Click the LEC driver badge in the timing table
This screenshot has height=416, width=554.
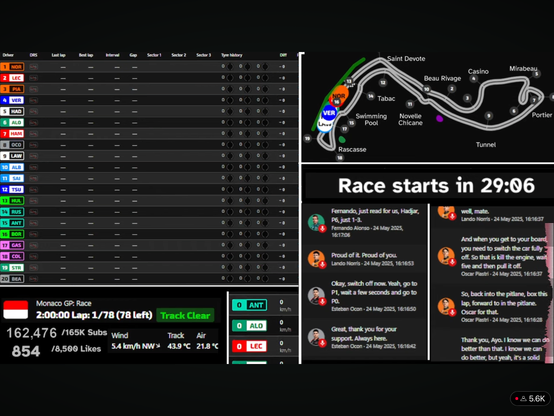(x=12, y=78)
